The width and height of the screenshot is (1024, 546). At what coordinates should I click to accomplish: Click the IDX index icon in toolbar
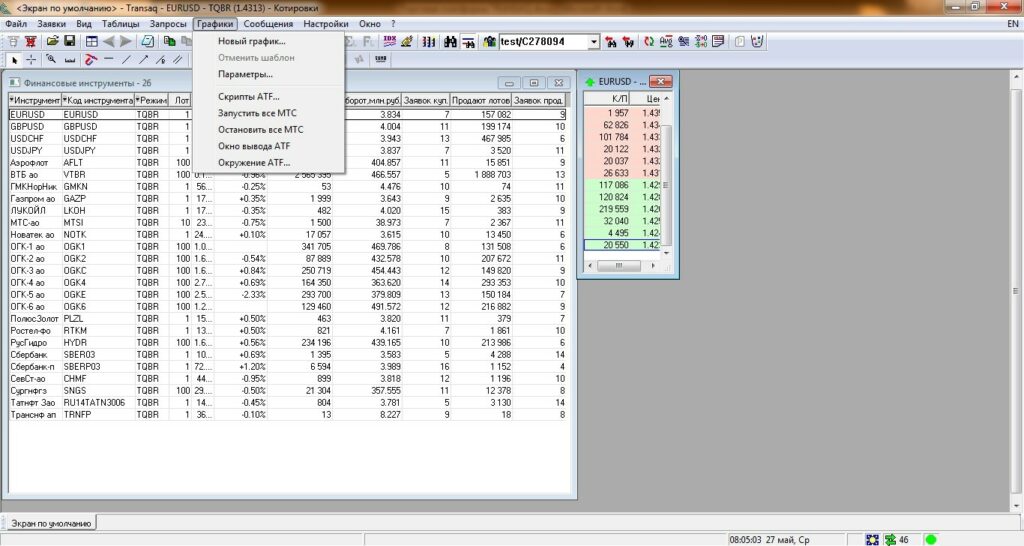[390, 42]
